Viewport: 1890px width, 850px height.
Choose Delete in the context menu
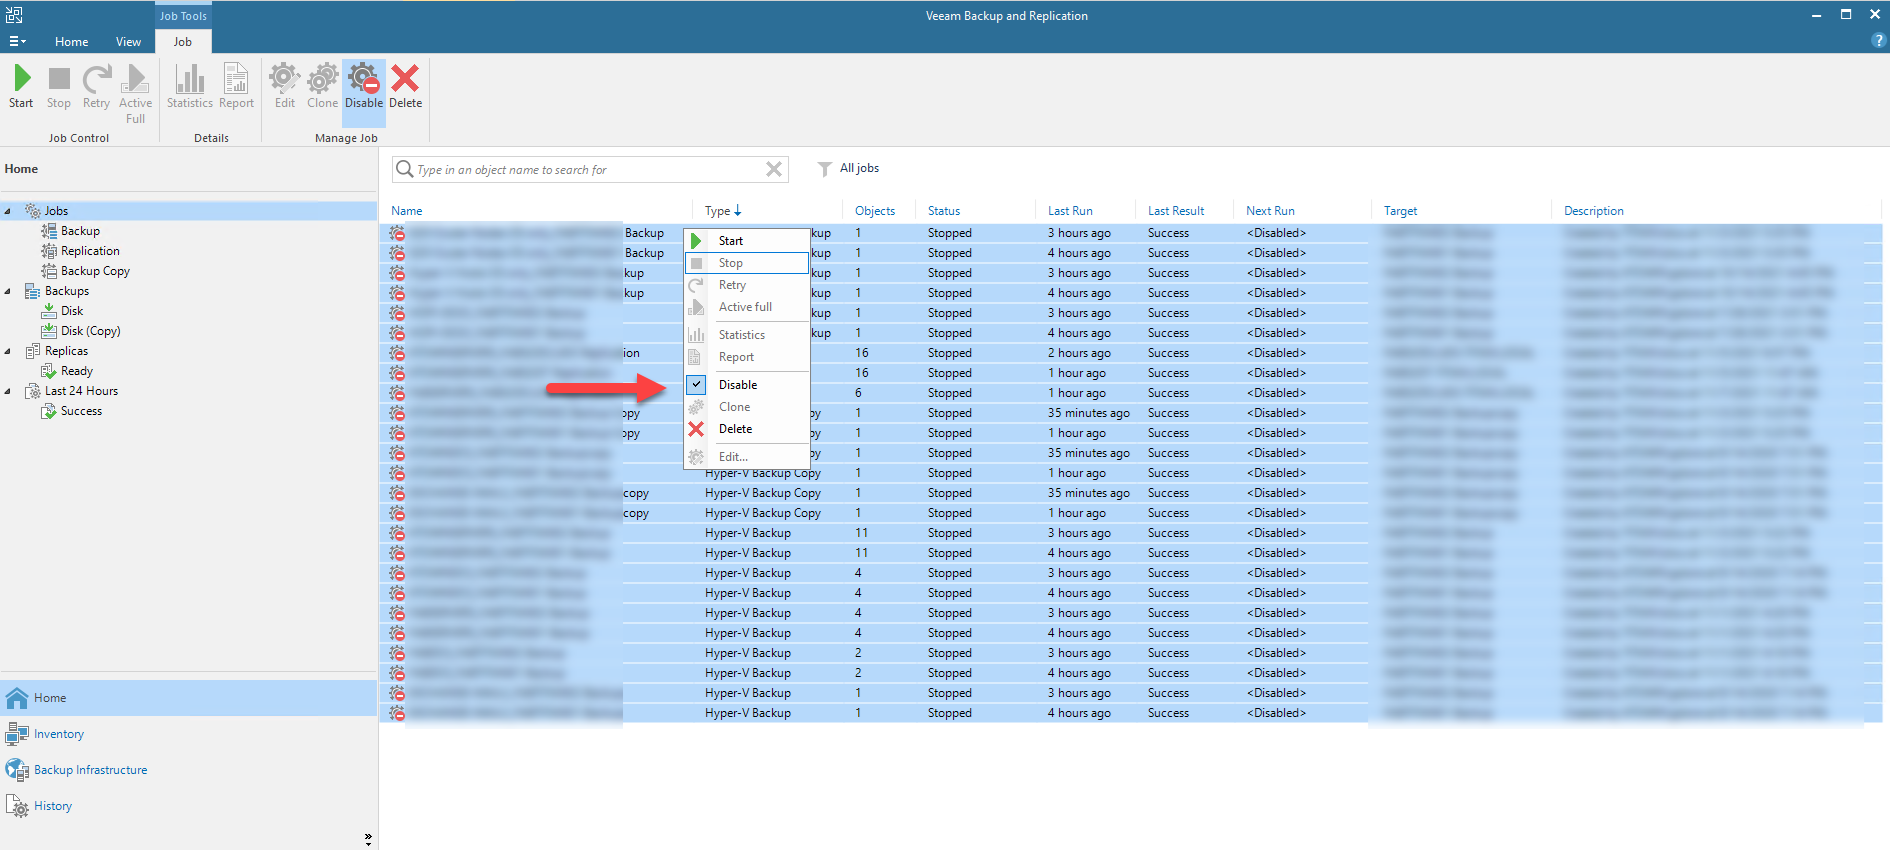[x=747, y=429]
